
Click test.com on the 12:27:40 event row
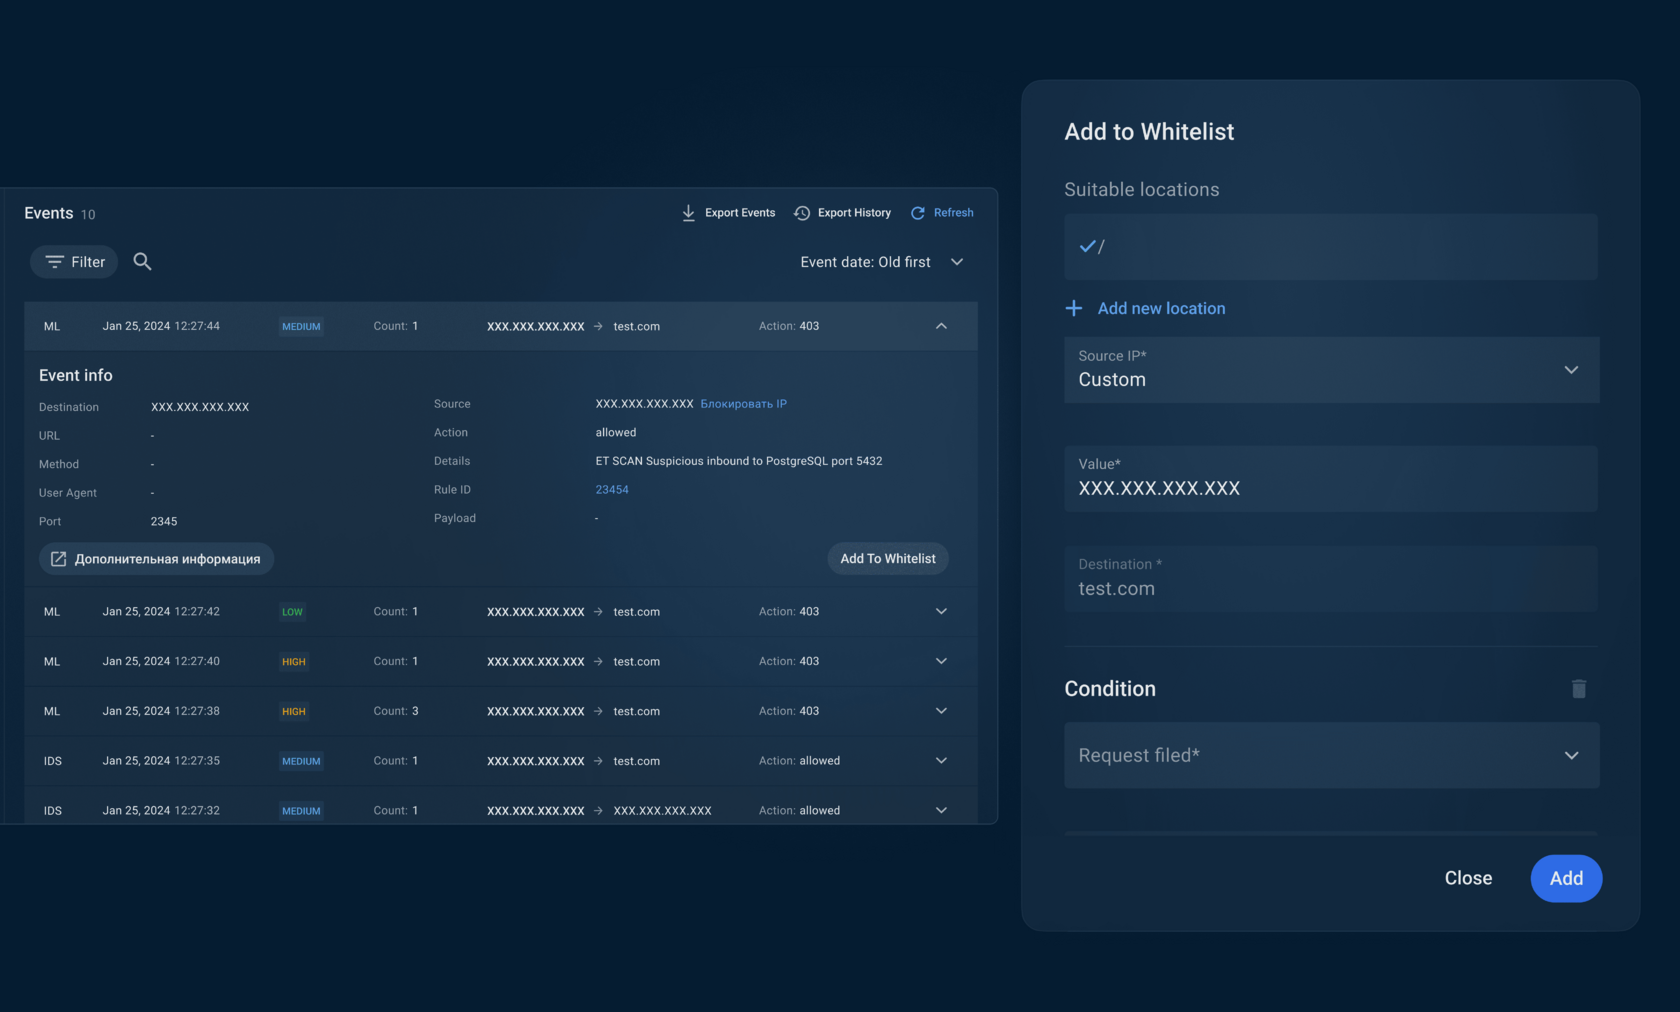tap(637, 661)
